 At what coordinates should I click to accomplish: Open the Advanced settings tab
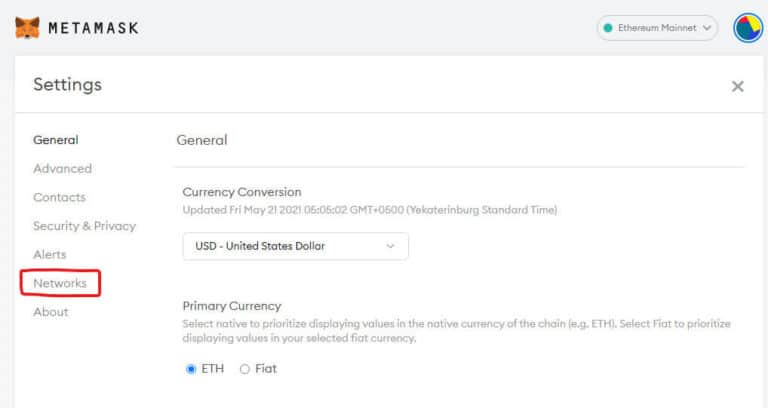pos(62,168)
